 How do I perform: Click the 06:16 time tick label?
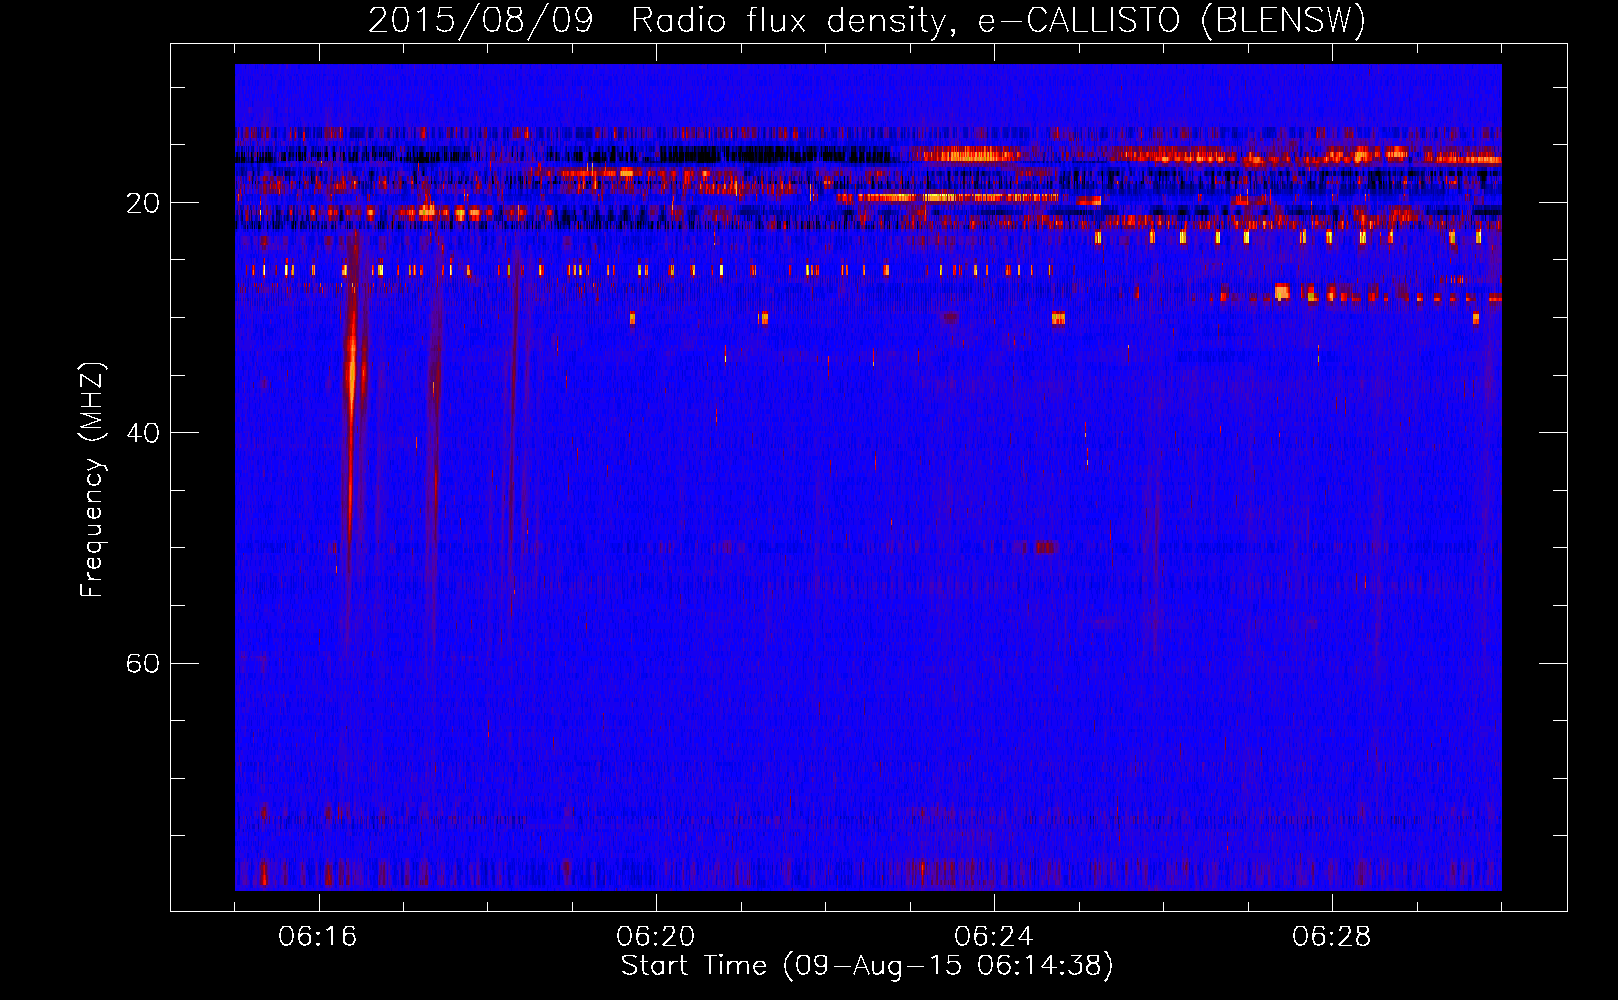tap(318, 937)
